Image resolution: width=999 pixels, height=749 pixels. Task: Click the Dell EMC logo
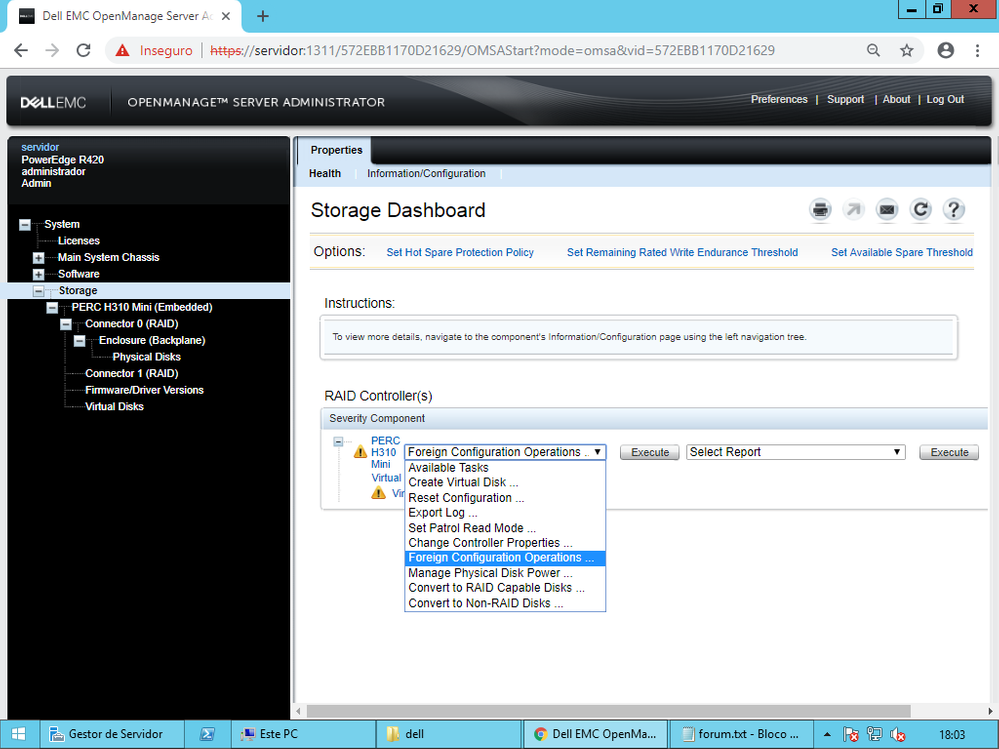coord(53,103)
